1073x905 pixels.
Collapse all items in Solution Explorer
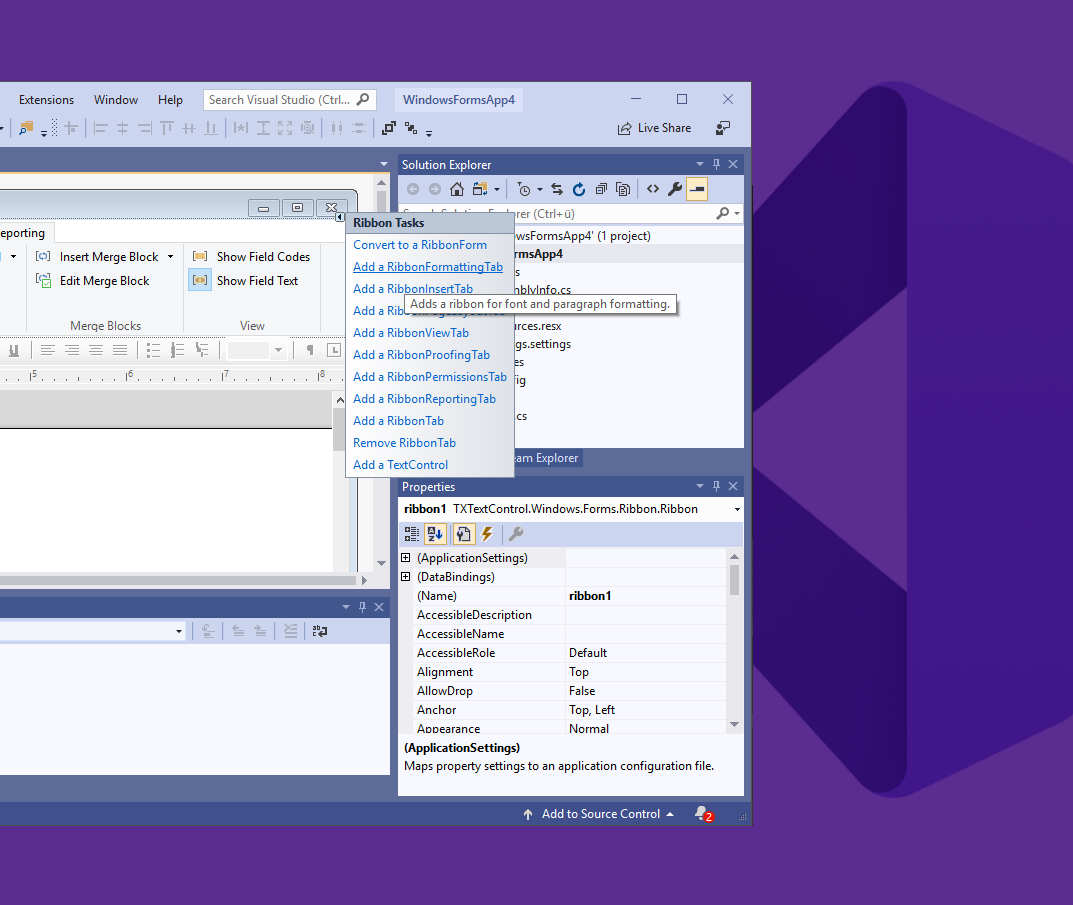tap(602, 188)
